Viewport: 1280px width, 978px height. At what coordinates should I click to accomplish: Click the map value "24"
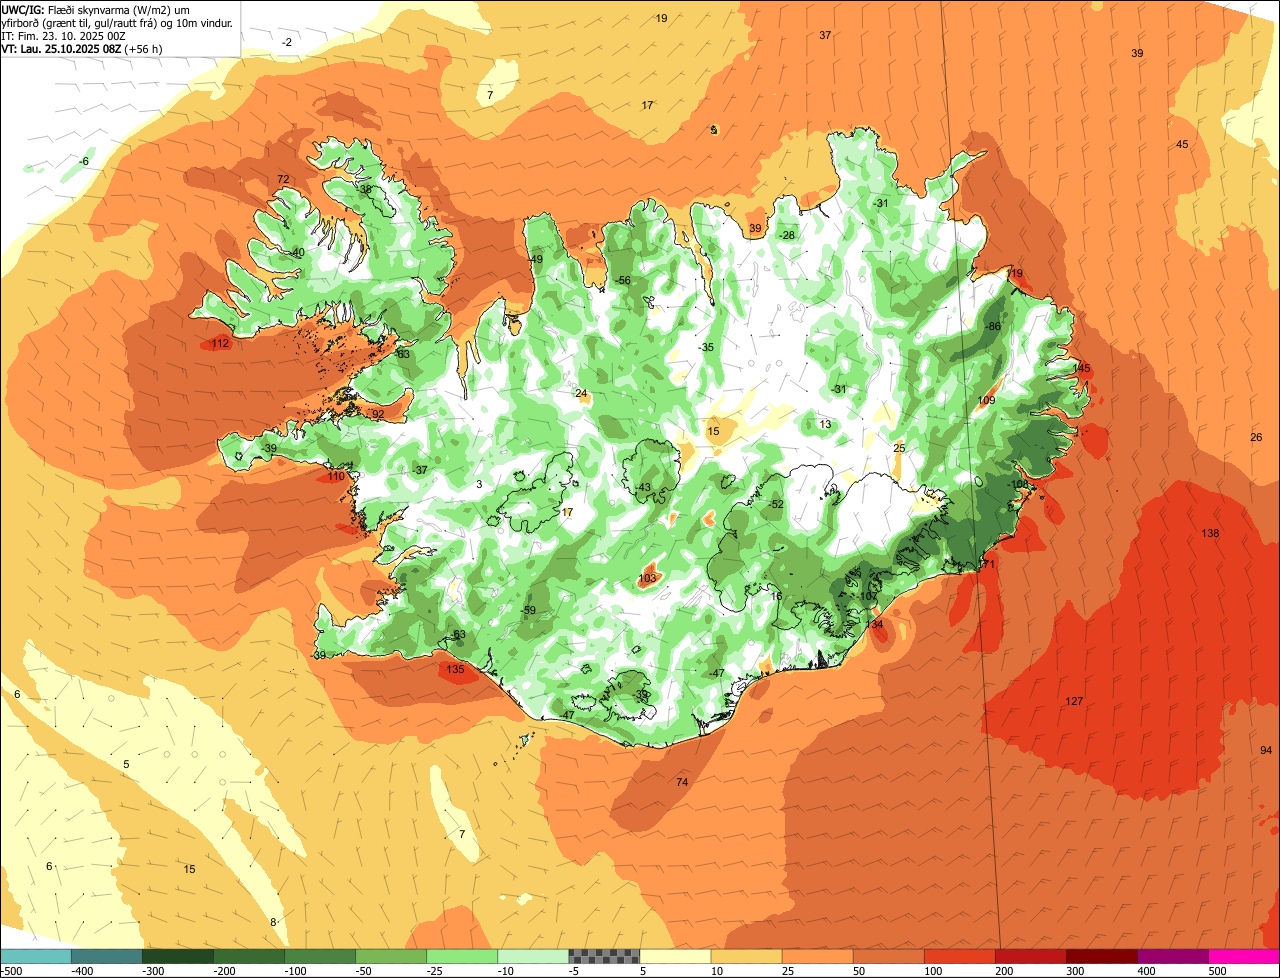pos(581,393)
